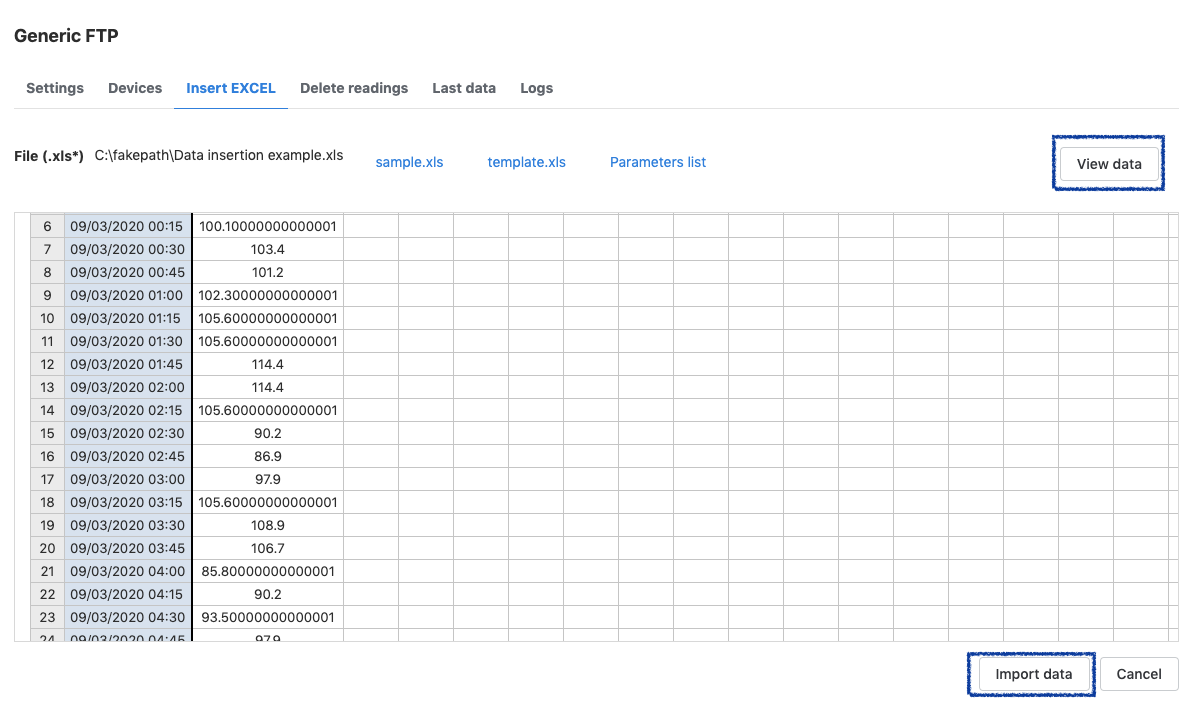Cancel the Excel import
The width and height of the screenshot is (1185, 705).
[x=1138, y=674]
